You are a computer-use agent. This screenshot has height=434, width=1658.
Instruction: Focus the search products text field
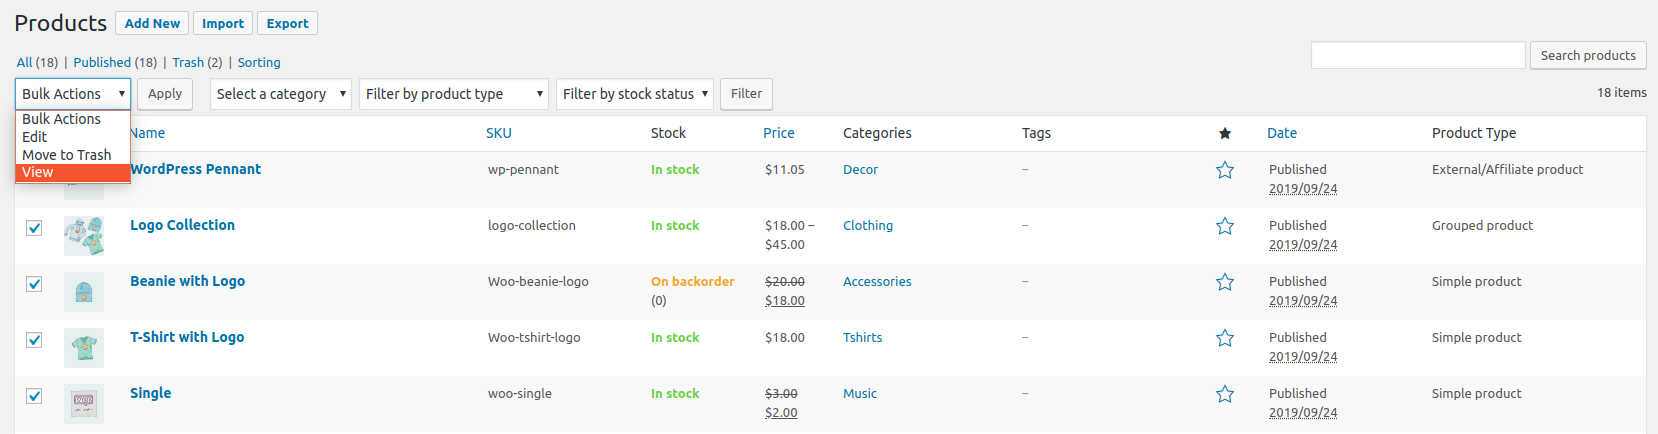pos(1418,55)
